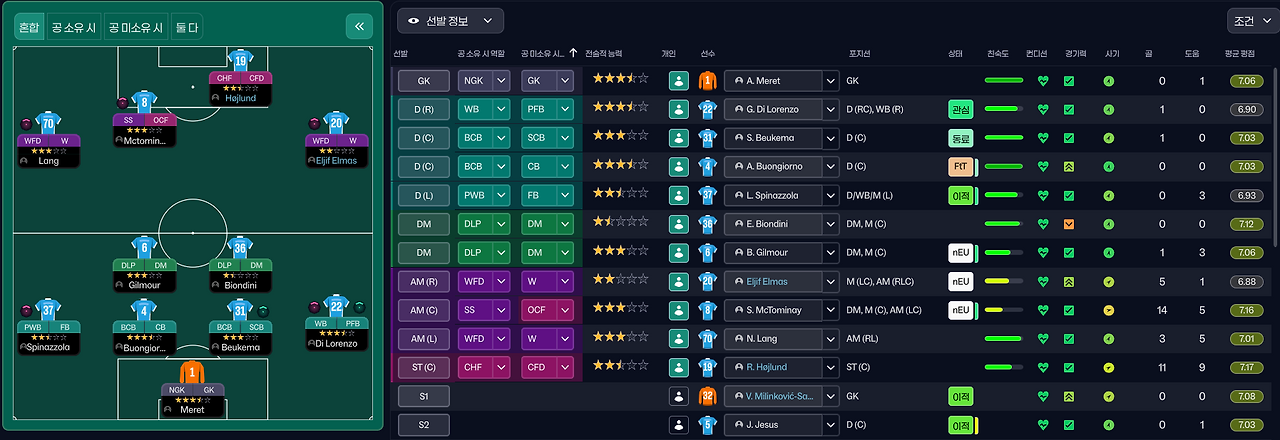Open individual instructions icon for A. Meret
The height and width of the screenshot is (440, 1280).
[x=679, y=81]
